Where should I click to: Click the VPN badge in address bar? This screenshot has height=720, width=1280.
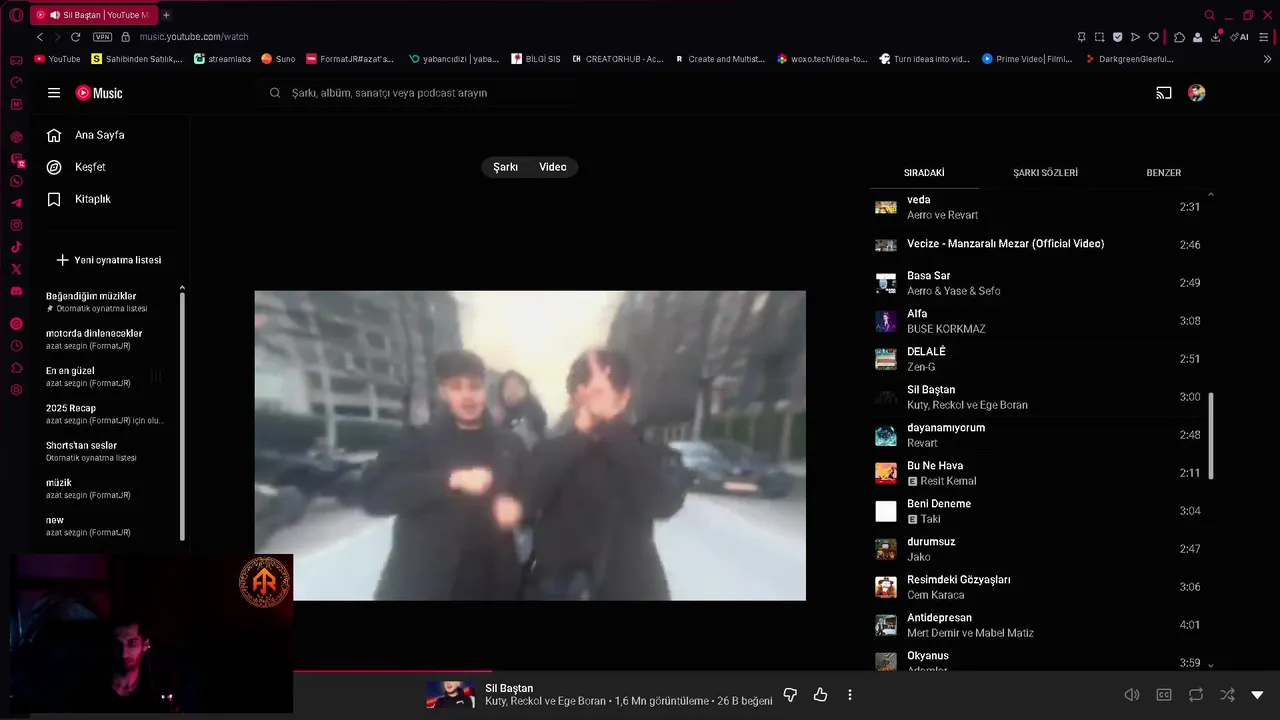click(102, 37)
